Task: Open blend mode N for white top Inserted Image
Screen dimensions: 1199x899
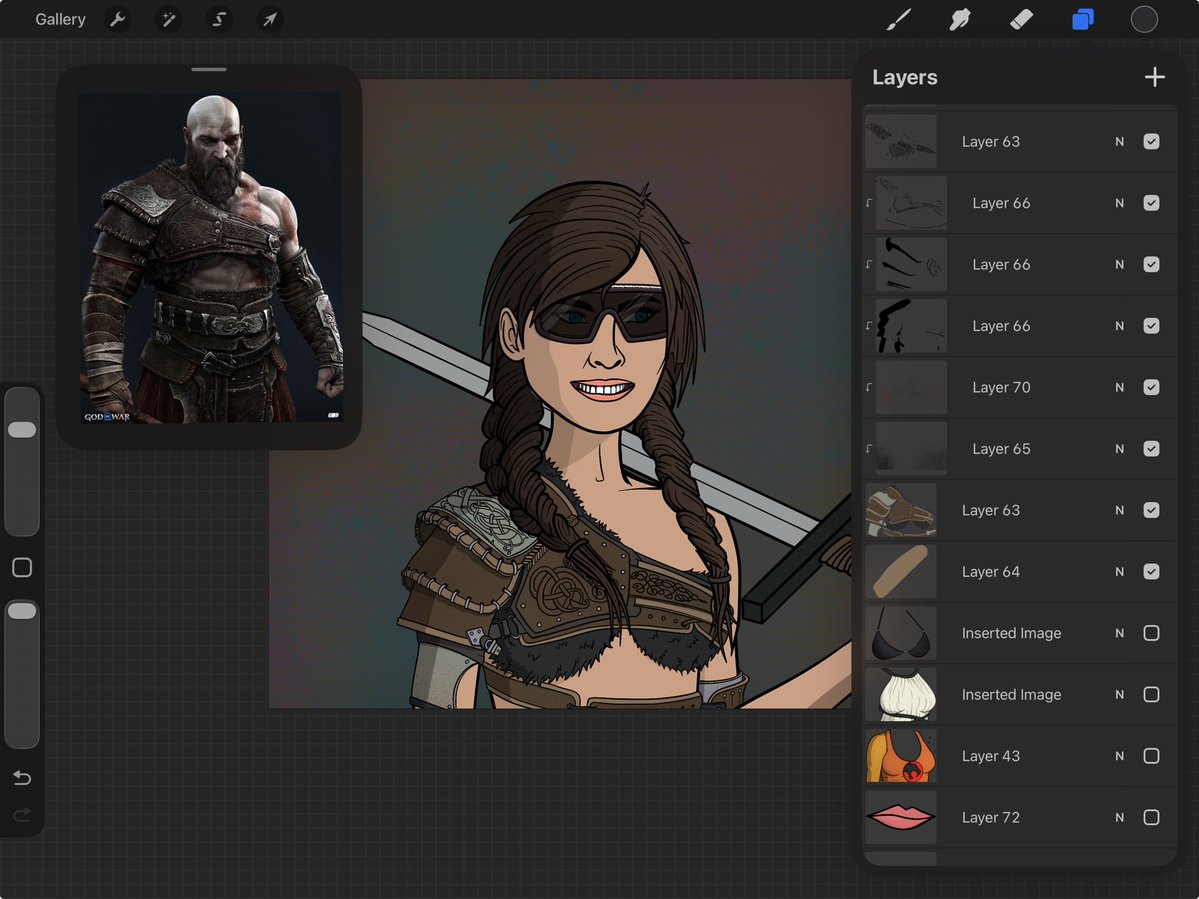Action: 1119,695
